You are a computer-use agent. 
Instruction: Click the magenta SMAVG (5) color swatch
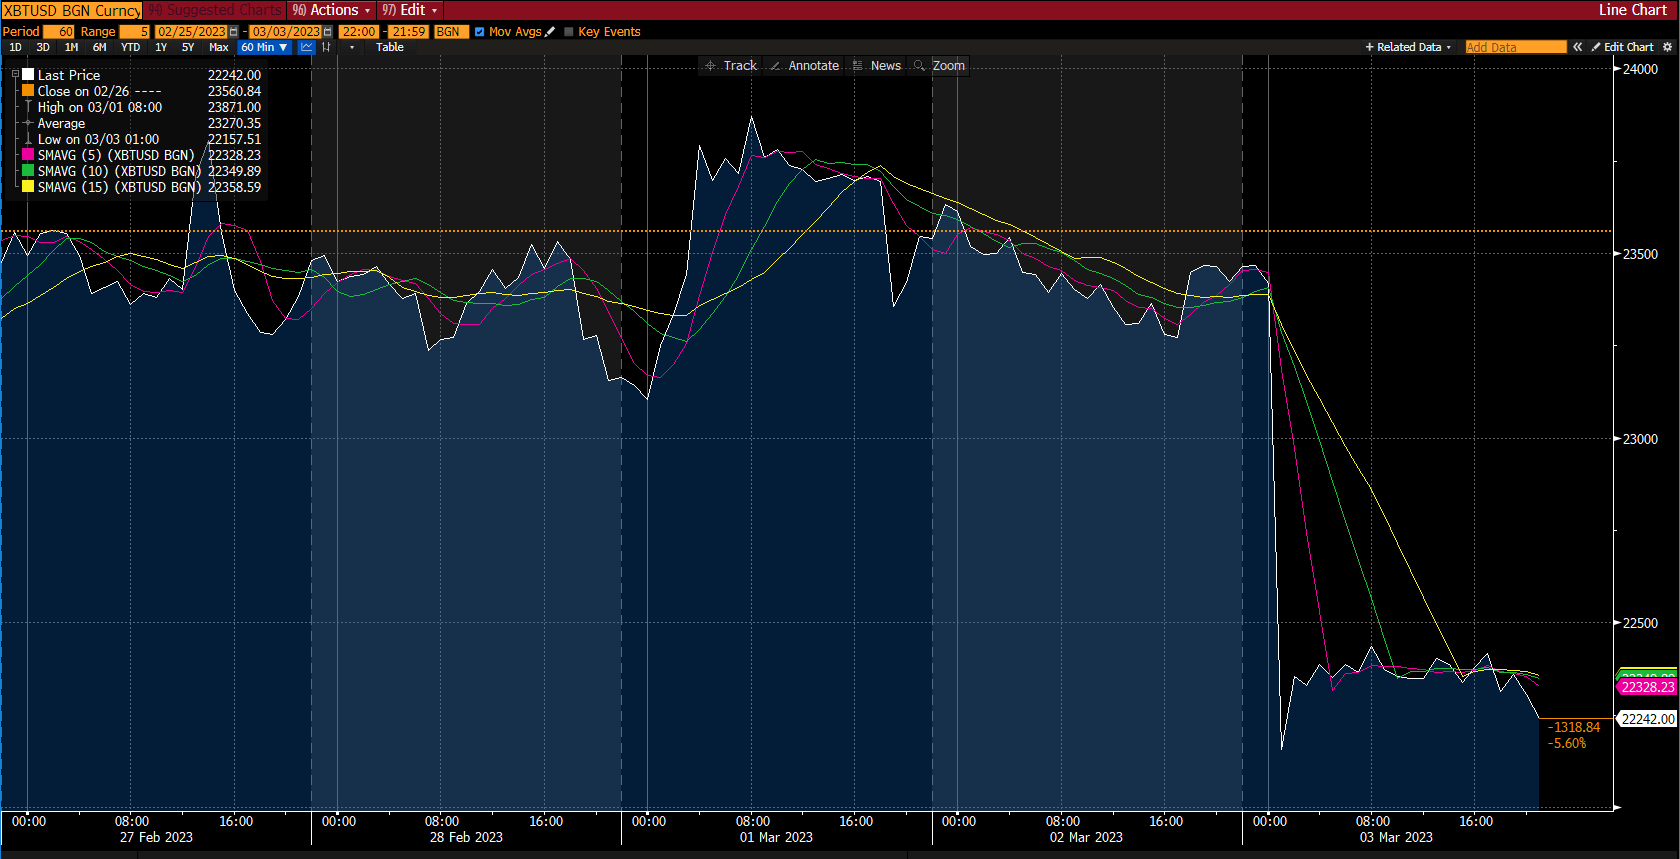28,155
